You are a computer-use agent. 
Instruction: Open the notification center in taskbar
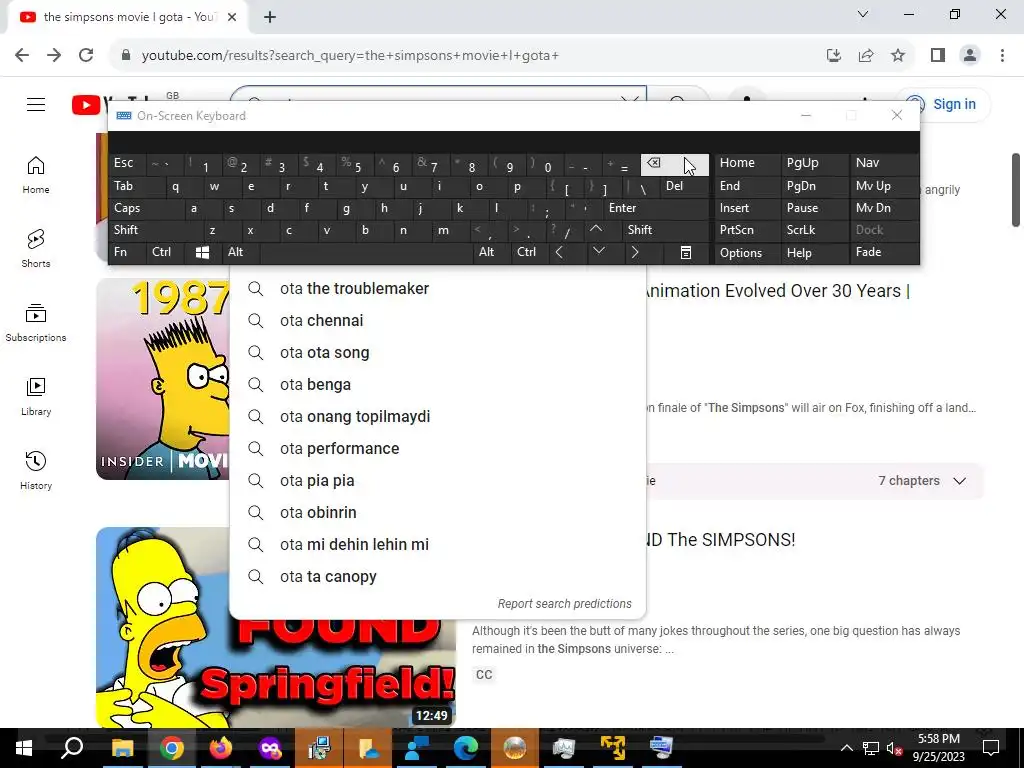(991, 748)
